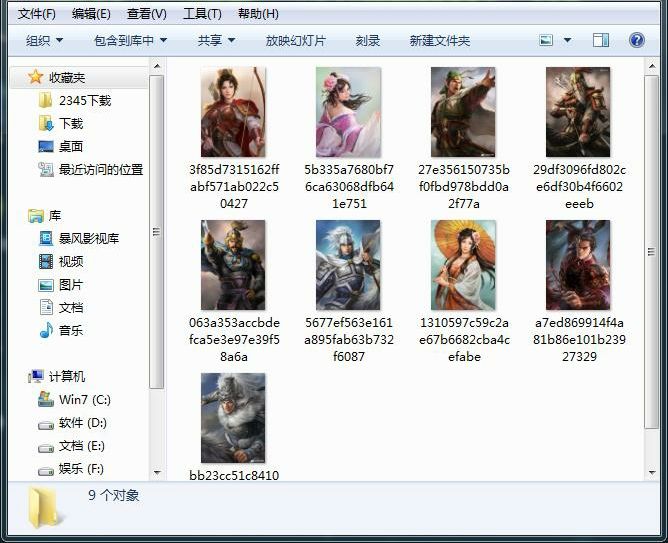Click the 暴风影视库 icon
The width and height of the screenshot is (668, 543).
coord(46,238)
